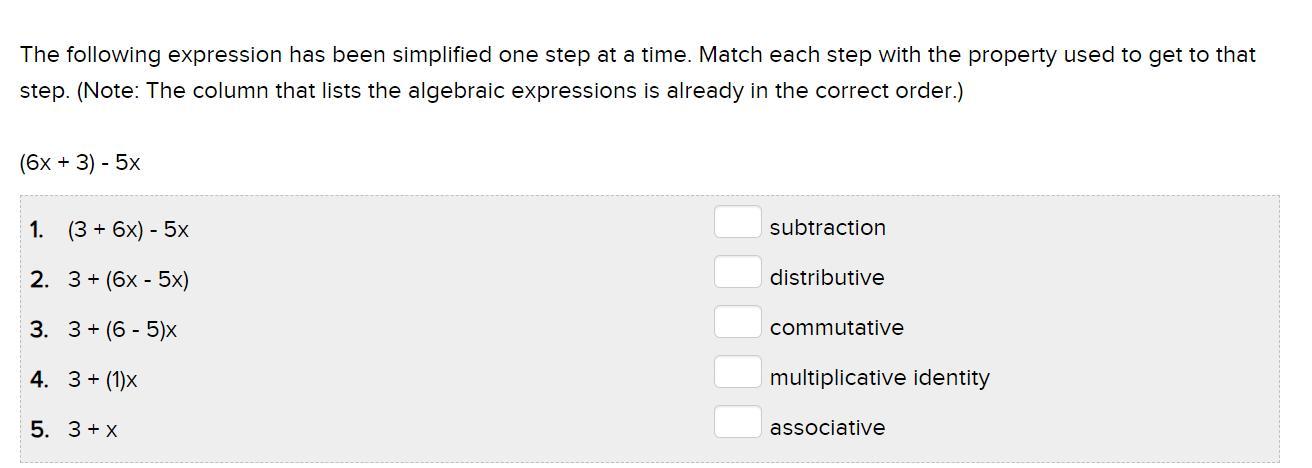Select the 'associative' property label
The image size is (1312, 468).
pos(827,428)
